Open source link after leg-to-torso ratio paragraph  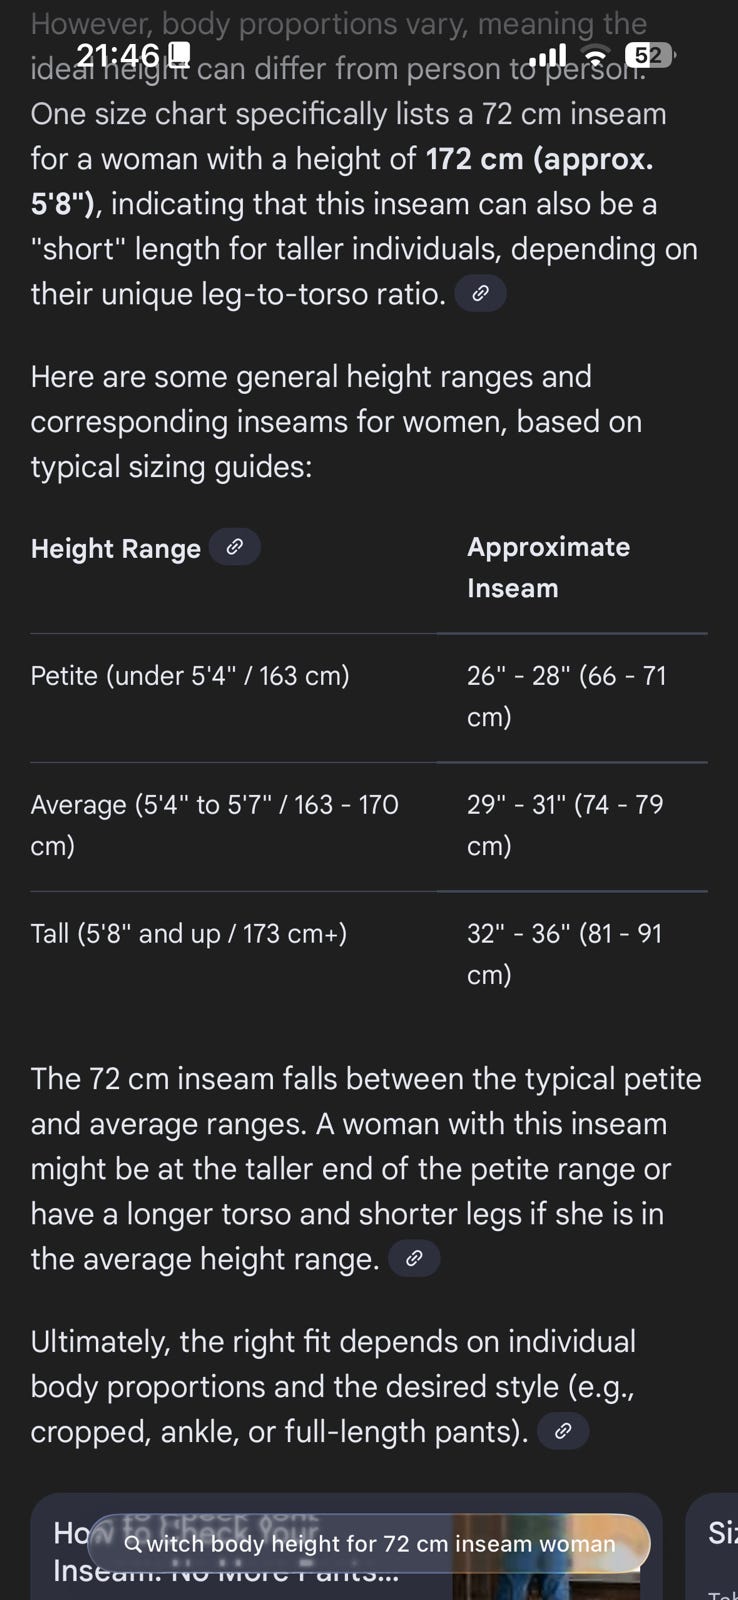[480, 294]
